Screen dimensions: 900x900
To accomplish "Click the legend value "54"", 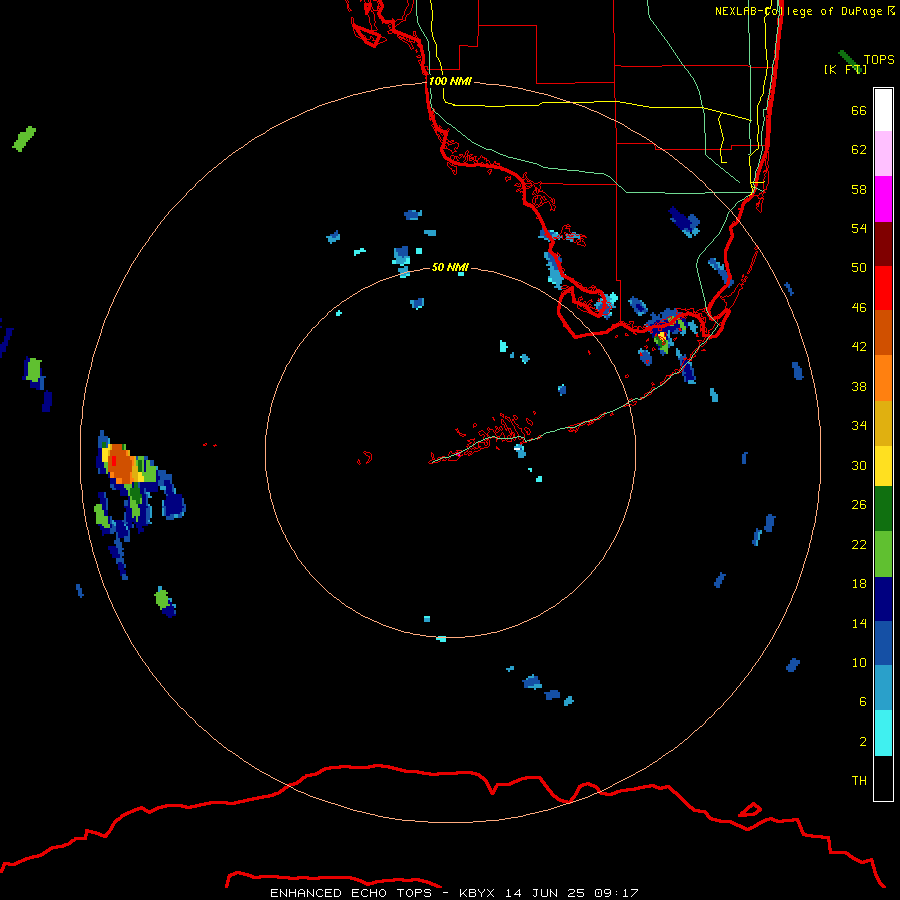I will click(x=859, y=228).
